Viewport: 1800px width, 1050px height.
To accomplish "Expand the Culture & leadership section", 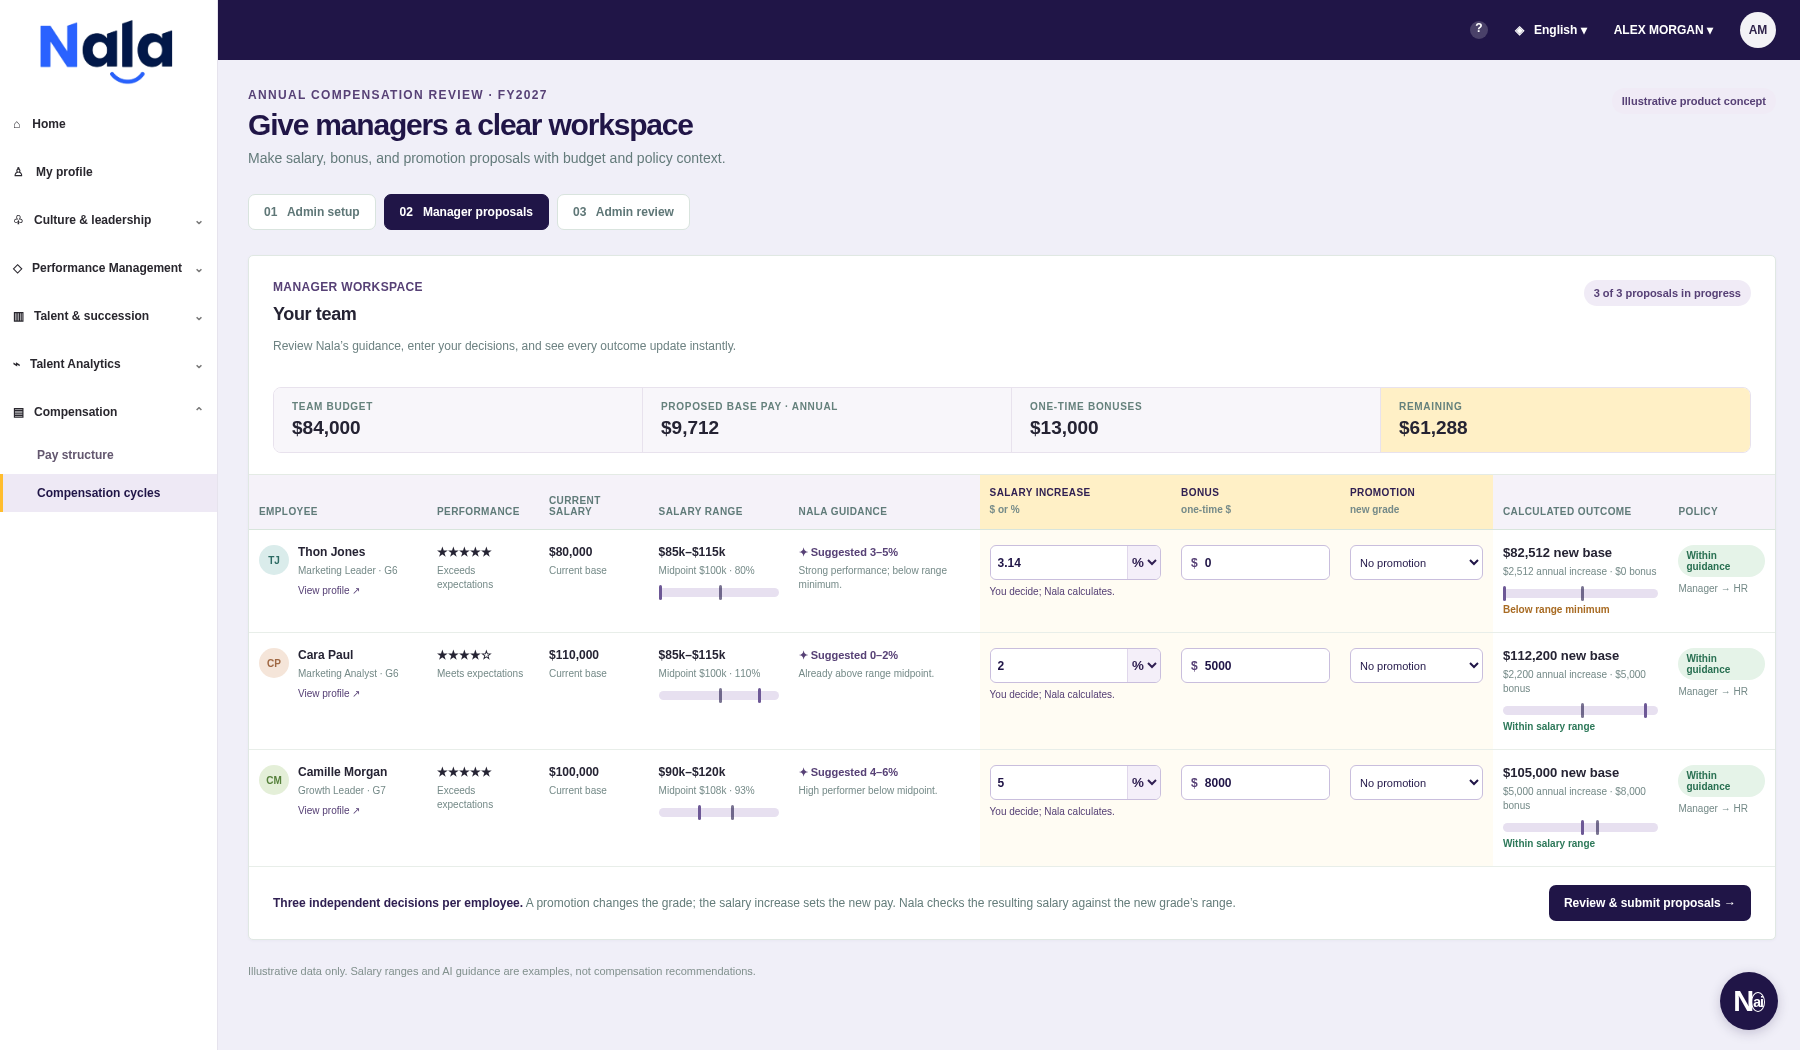I will click(199, 221).
